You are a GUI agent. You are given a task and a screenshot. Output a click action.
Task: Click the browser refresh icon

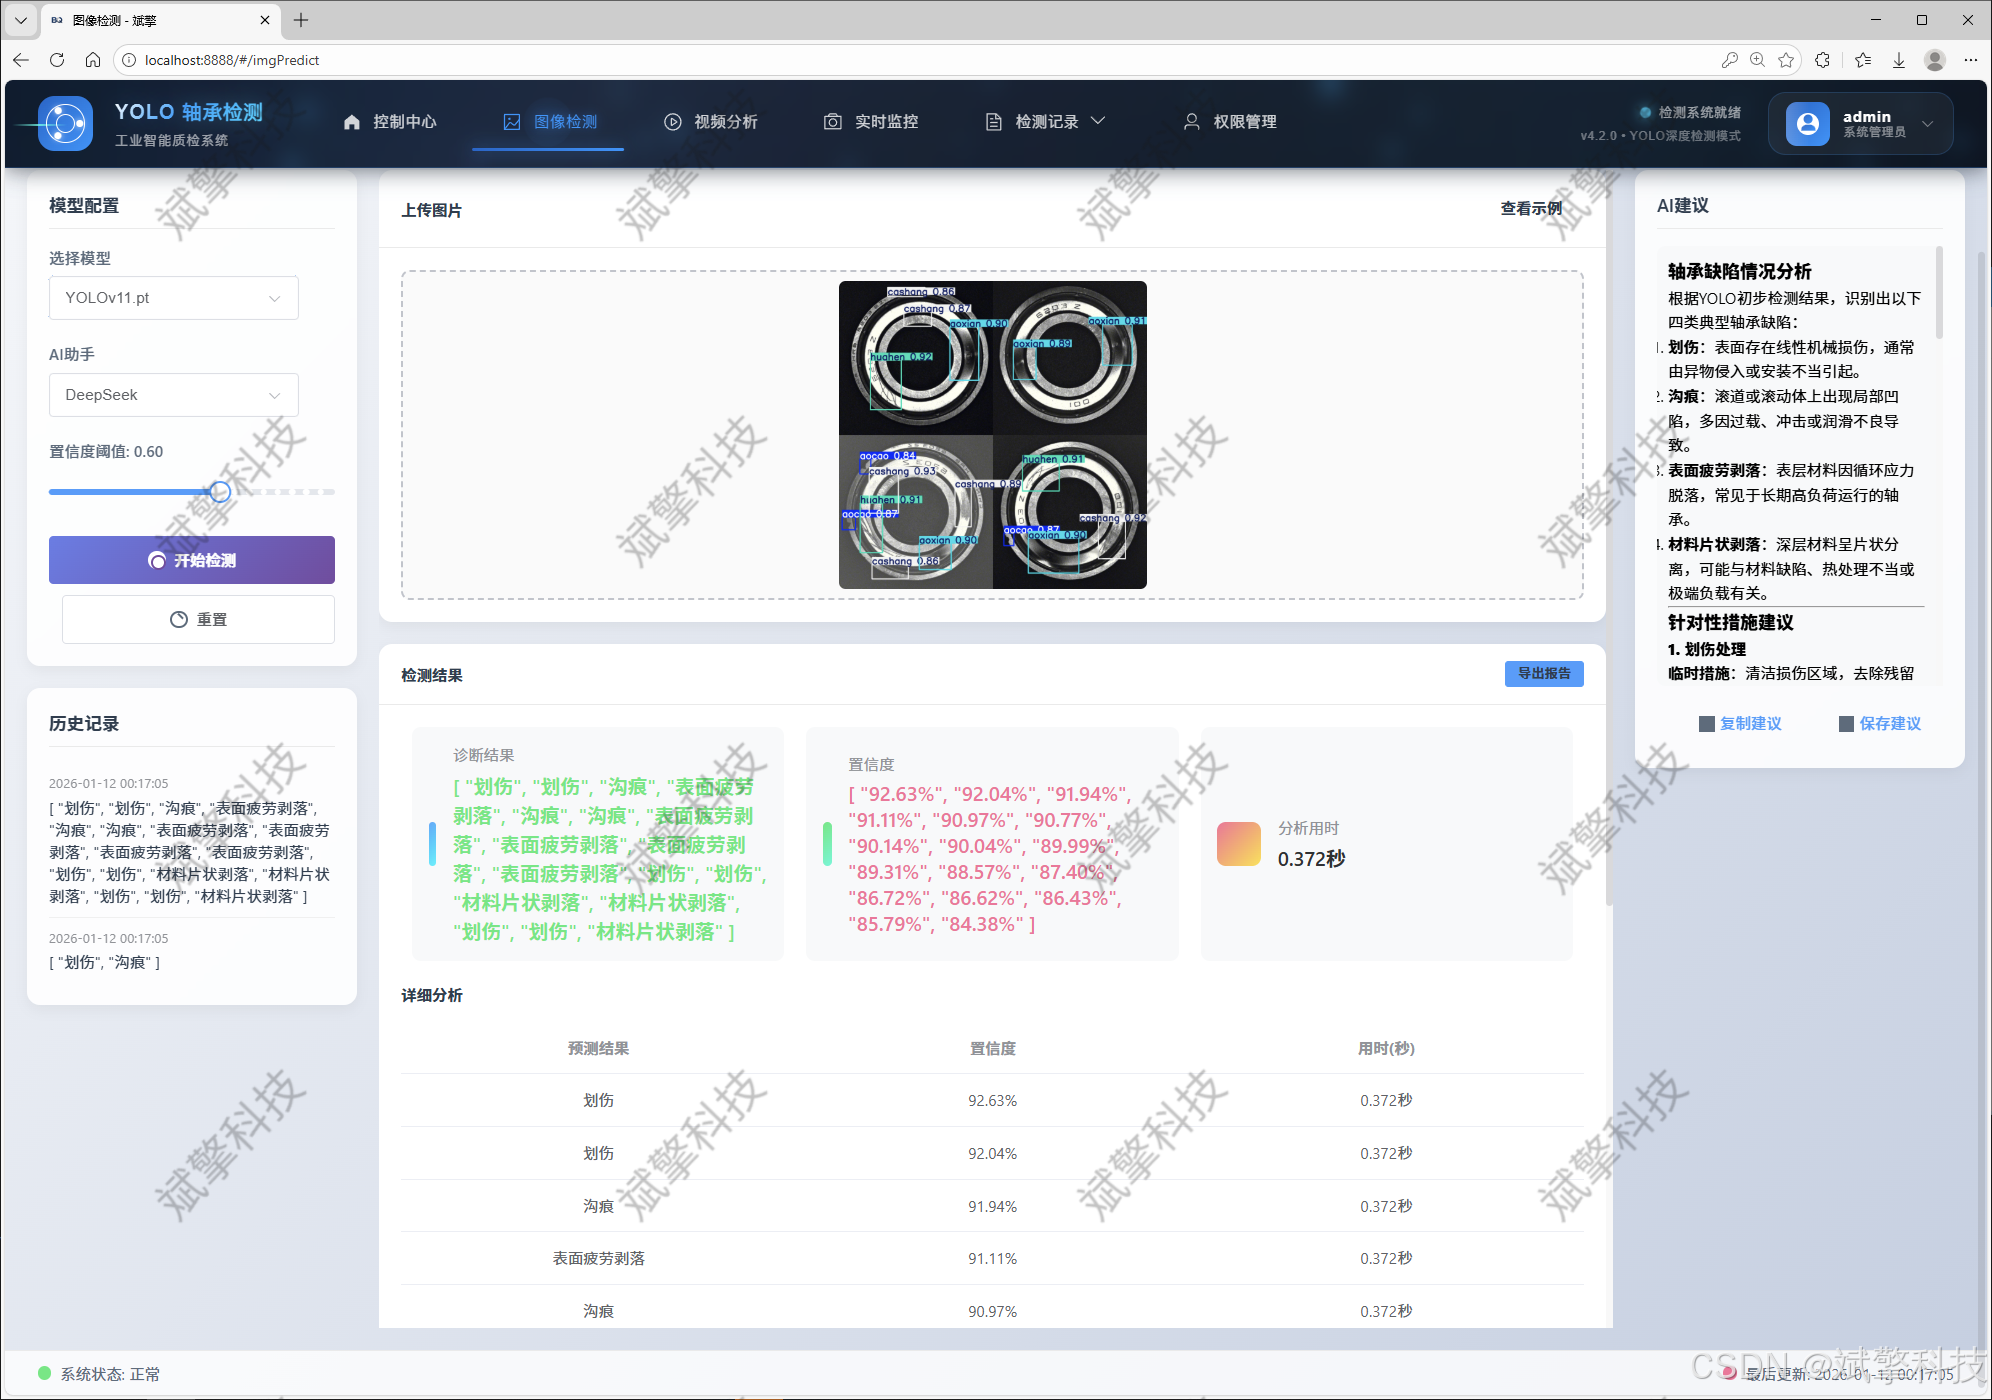pyautogui.click(x=57, y=60)
